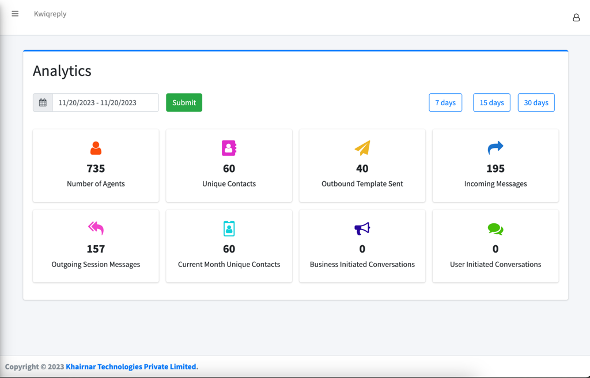This screenshot has width=590, height=378.
Task: Click the calendar icon beside date range
Action: [x=43, y=103]
